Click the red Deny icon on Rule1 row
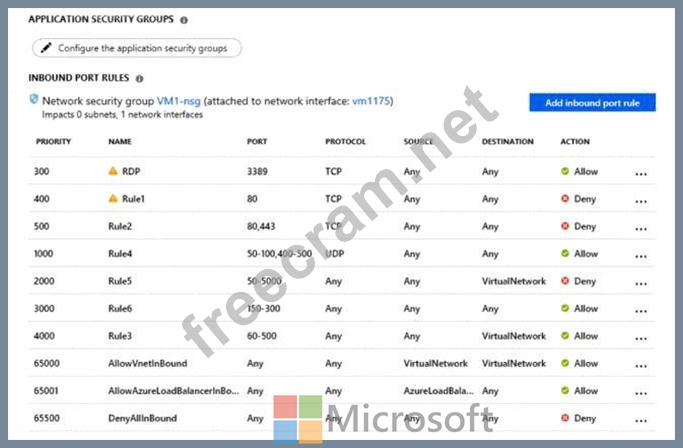 [566, 199]
